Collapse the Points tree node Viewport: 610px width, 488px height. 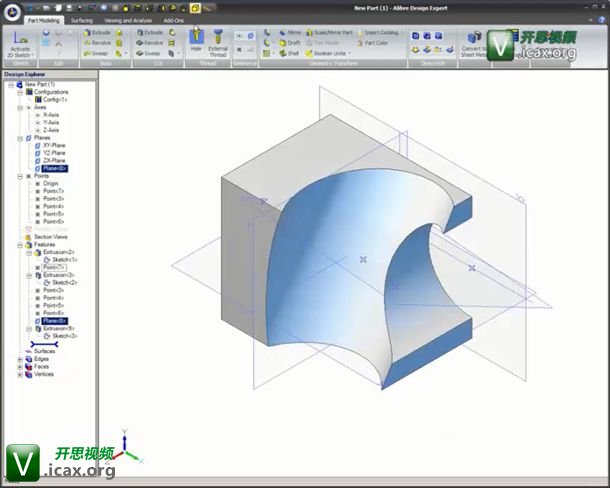(20, 176)
